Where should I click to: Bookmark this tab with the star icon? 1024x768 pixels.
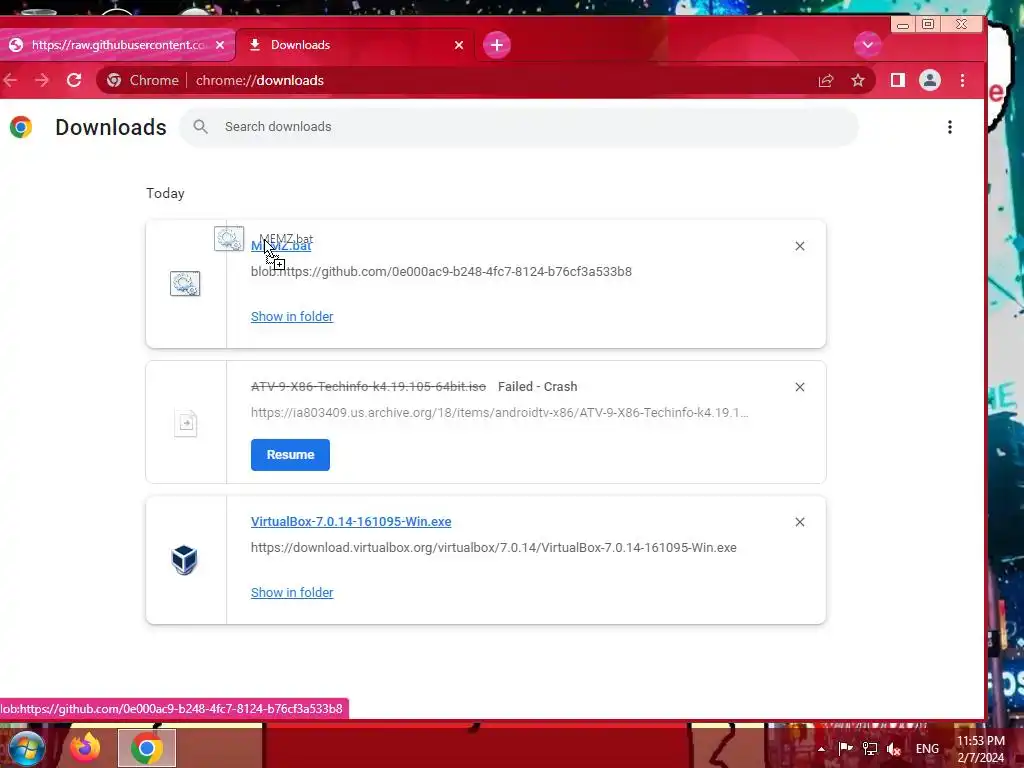point(857,80)
